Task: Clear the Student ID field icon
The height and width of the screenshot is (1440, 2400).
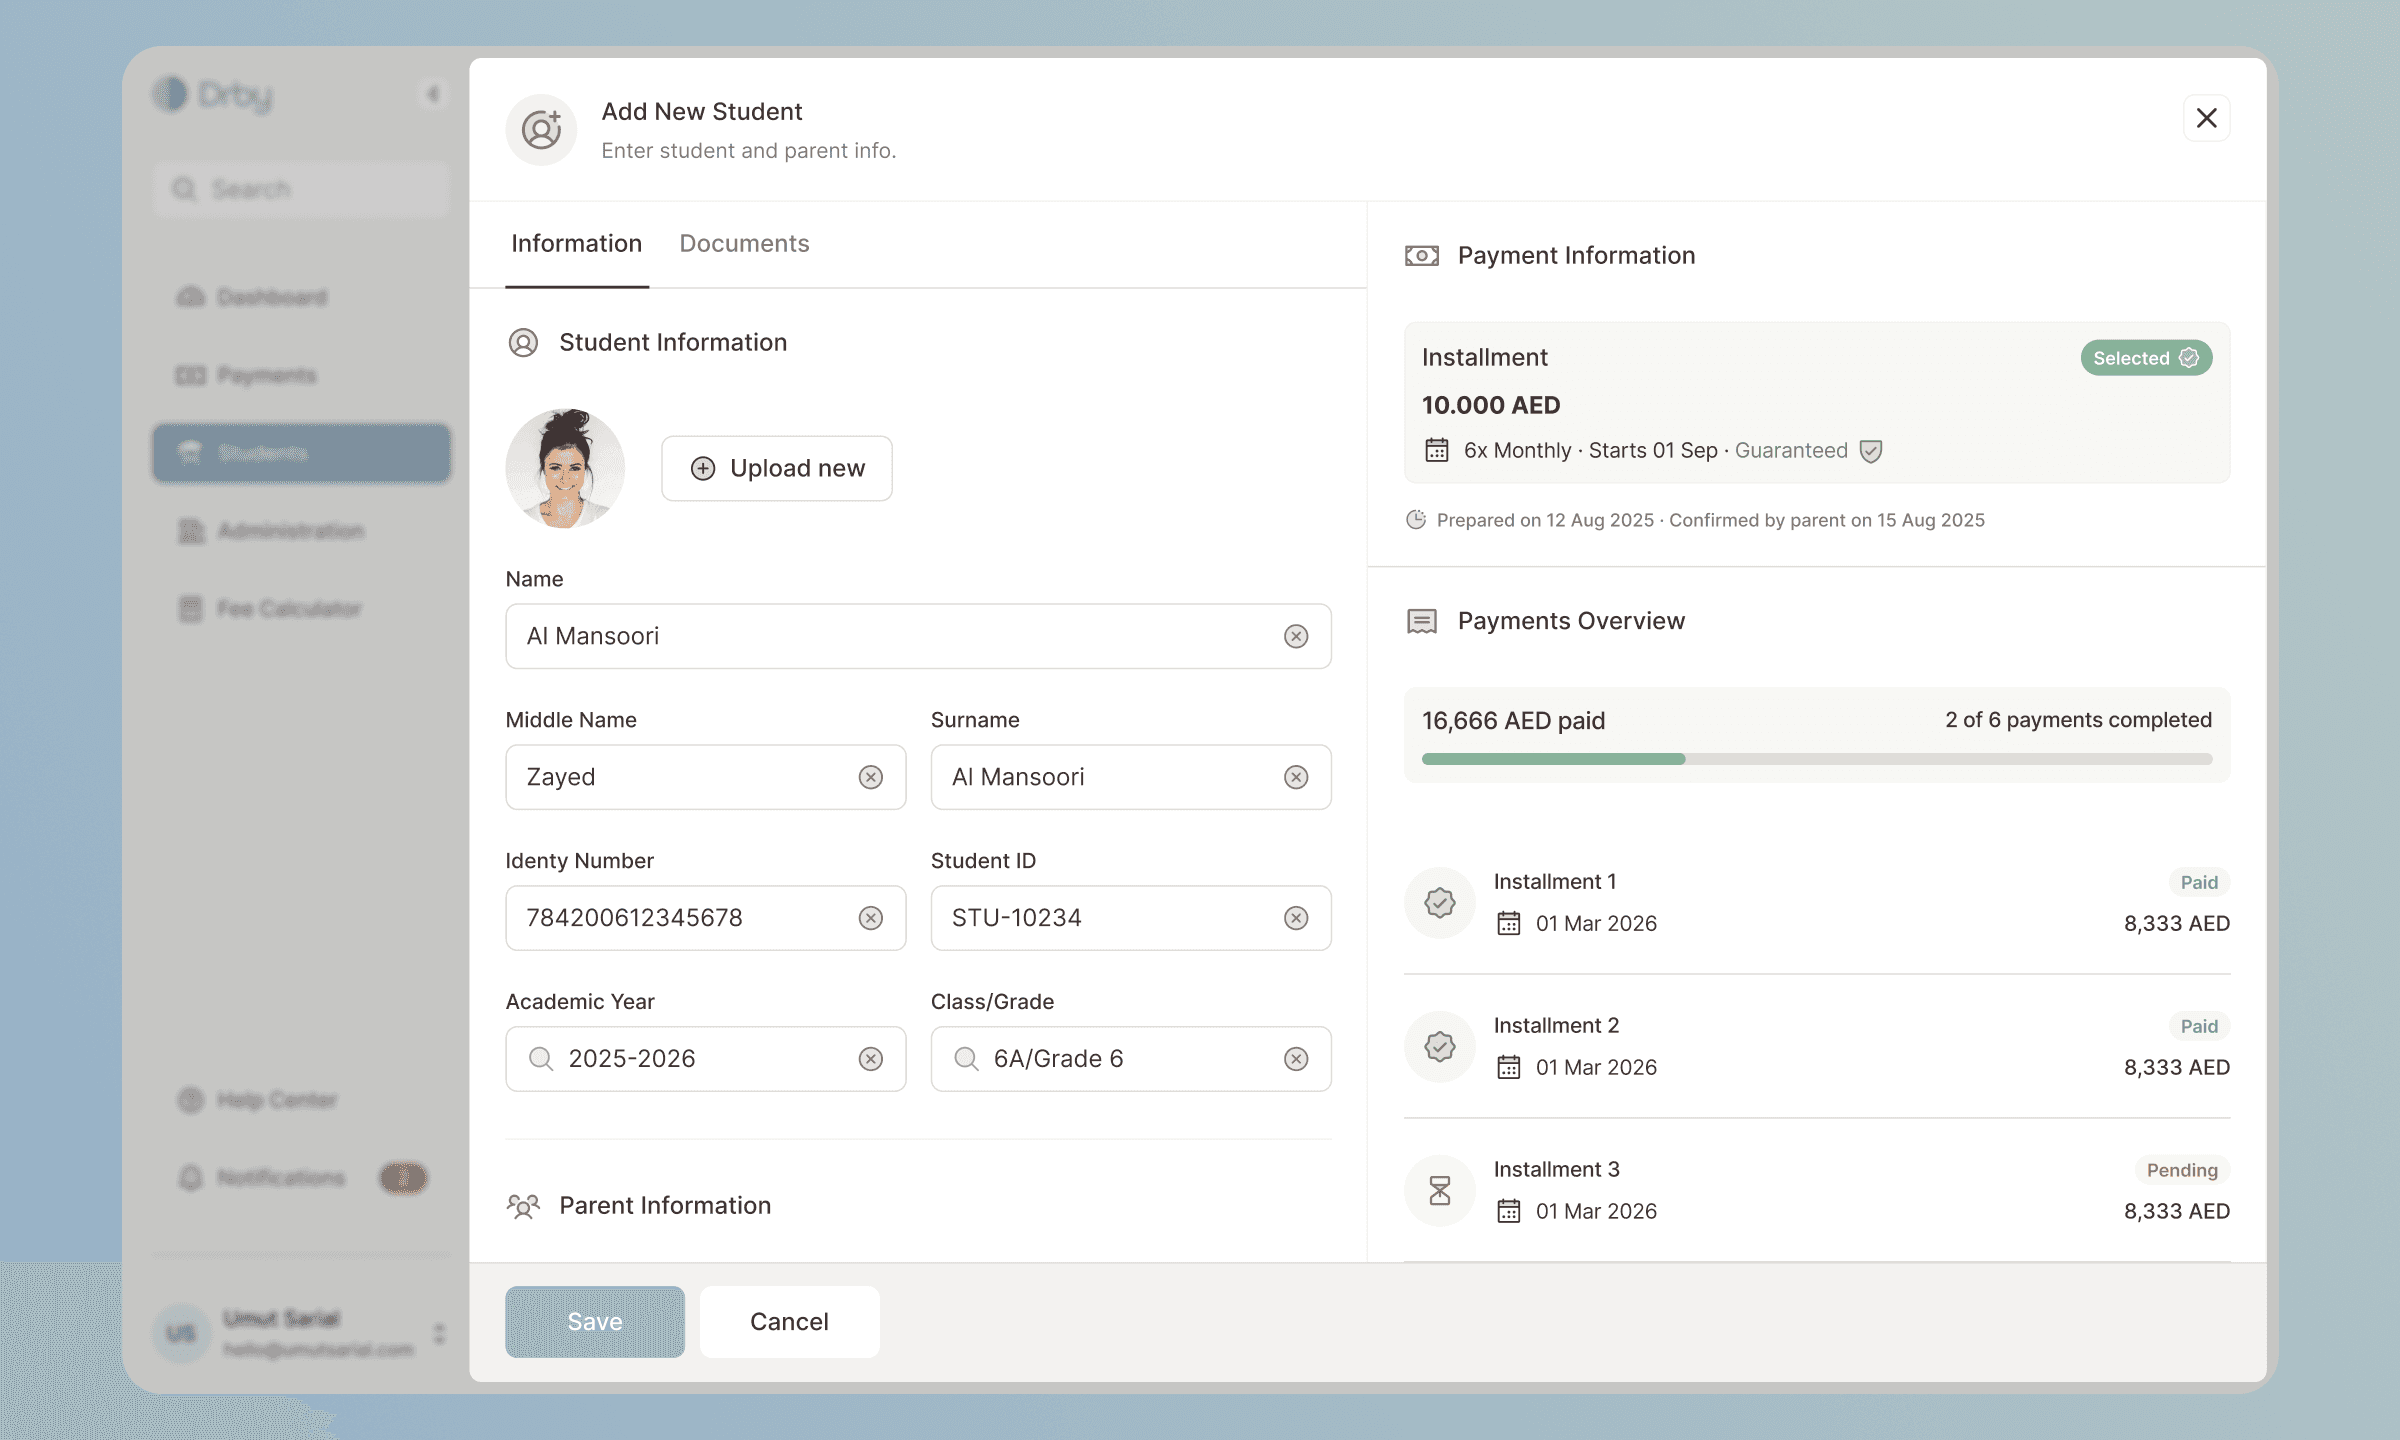Action: coord(1296,918)
